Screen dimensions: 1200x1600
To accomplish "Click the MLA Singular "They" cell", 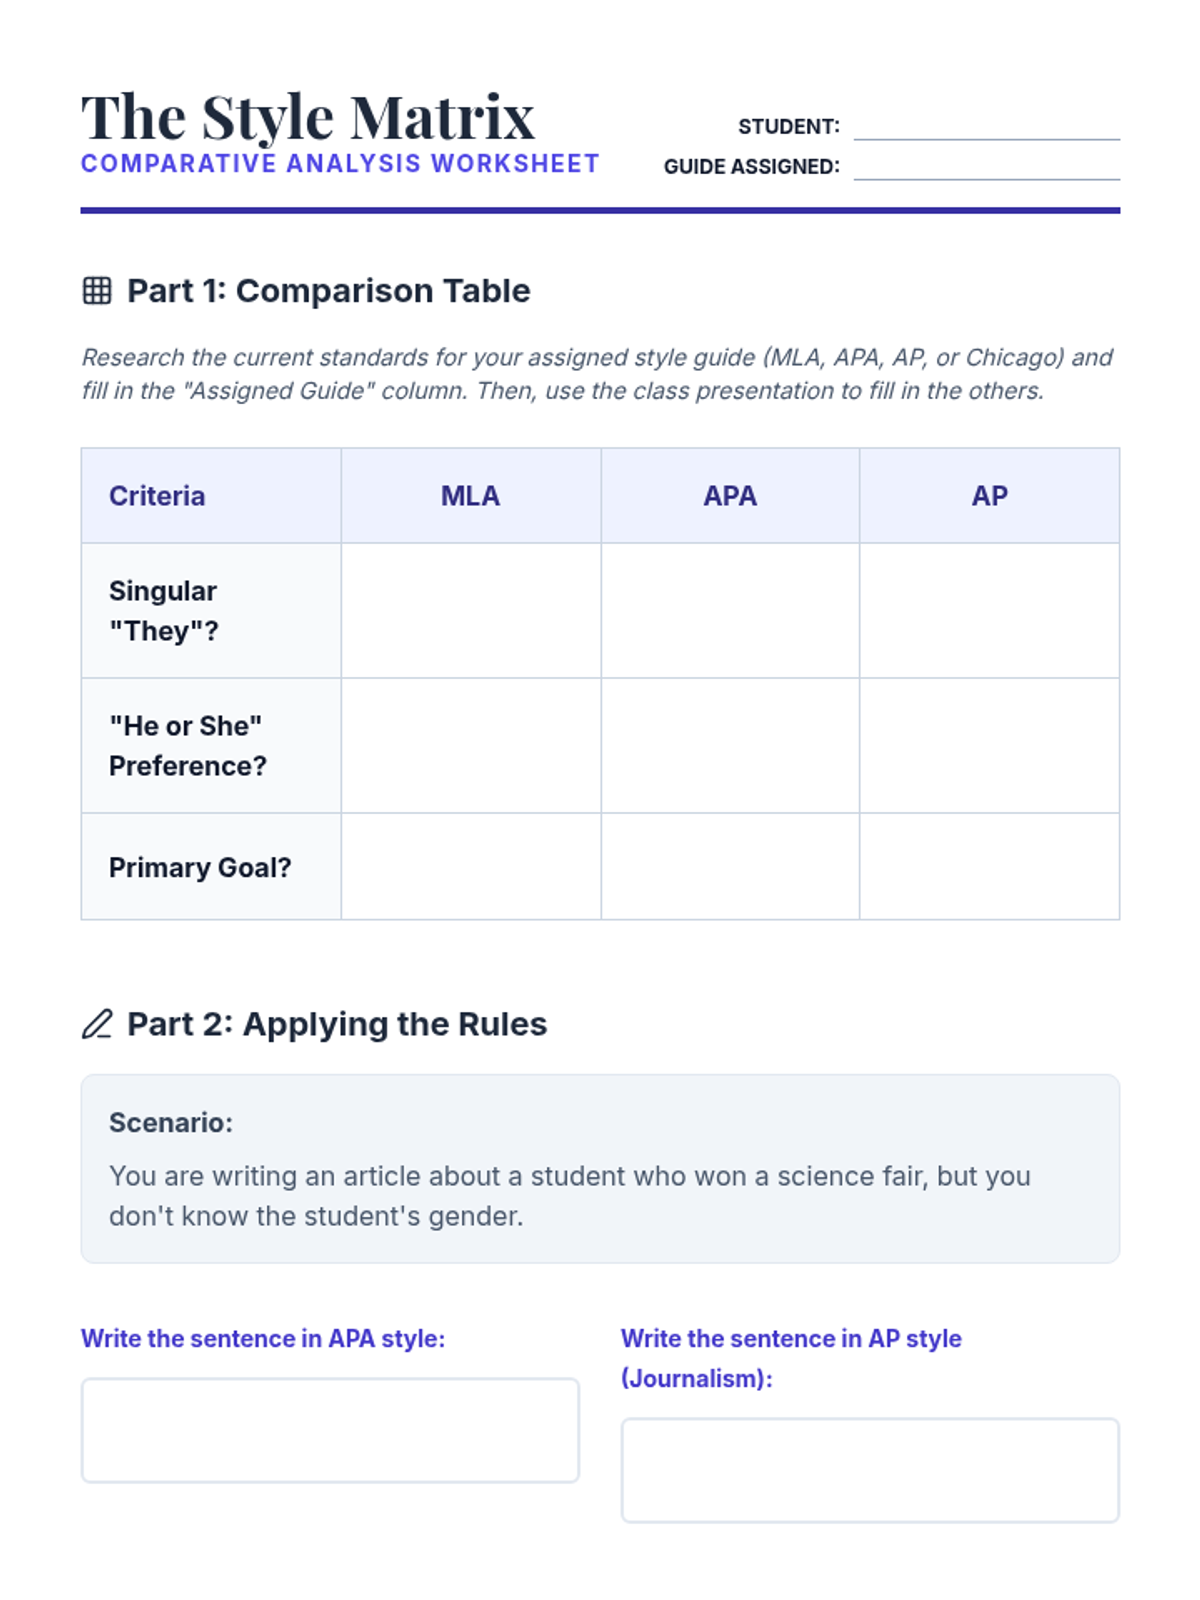I will click(x=471, y=611).
